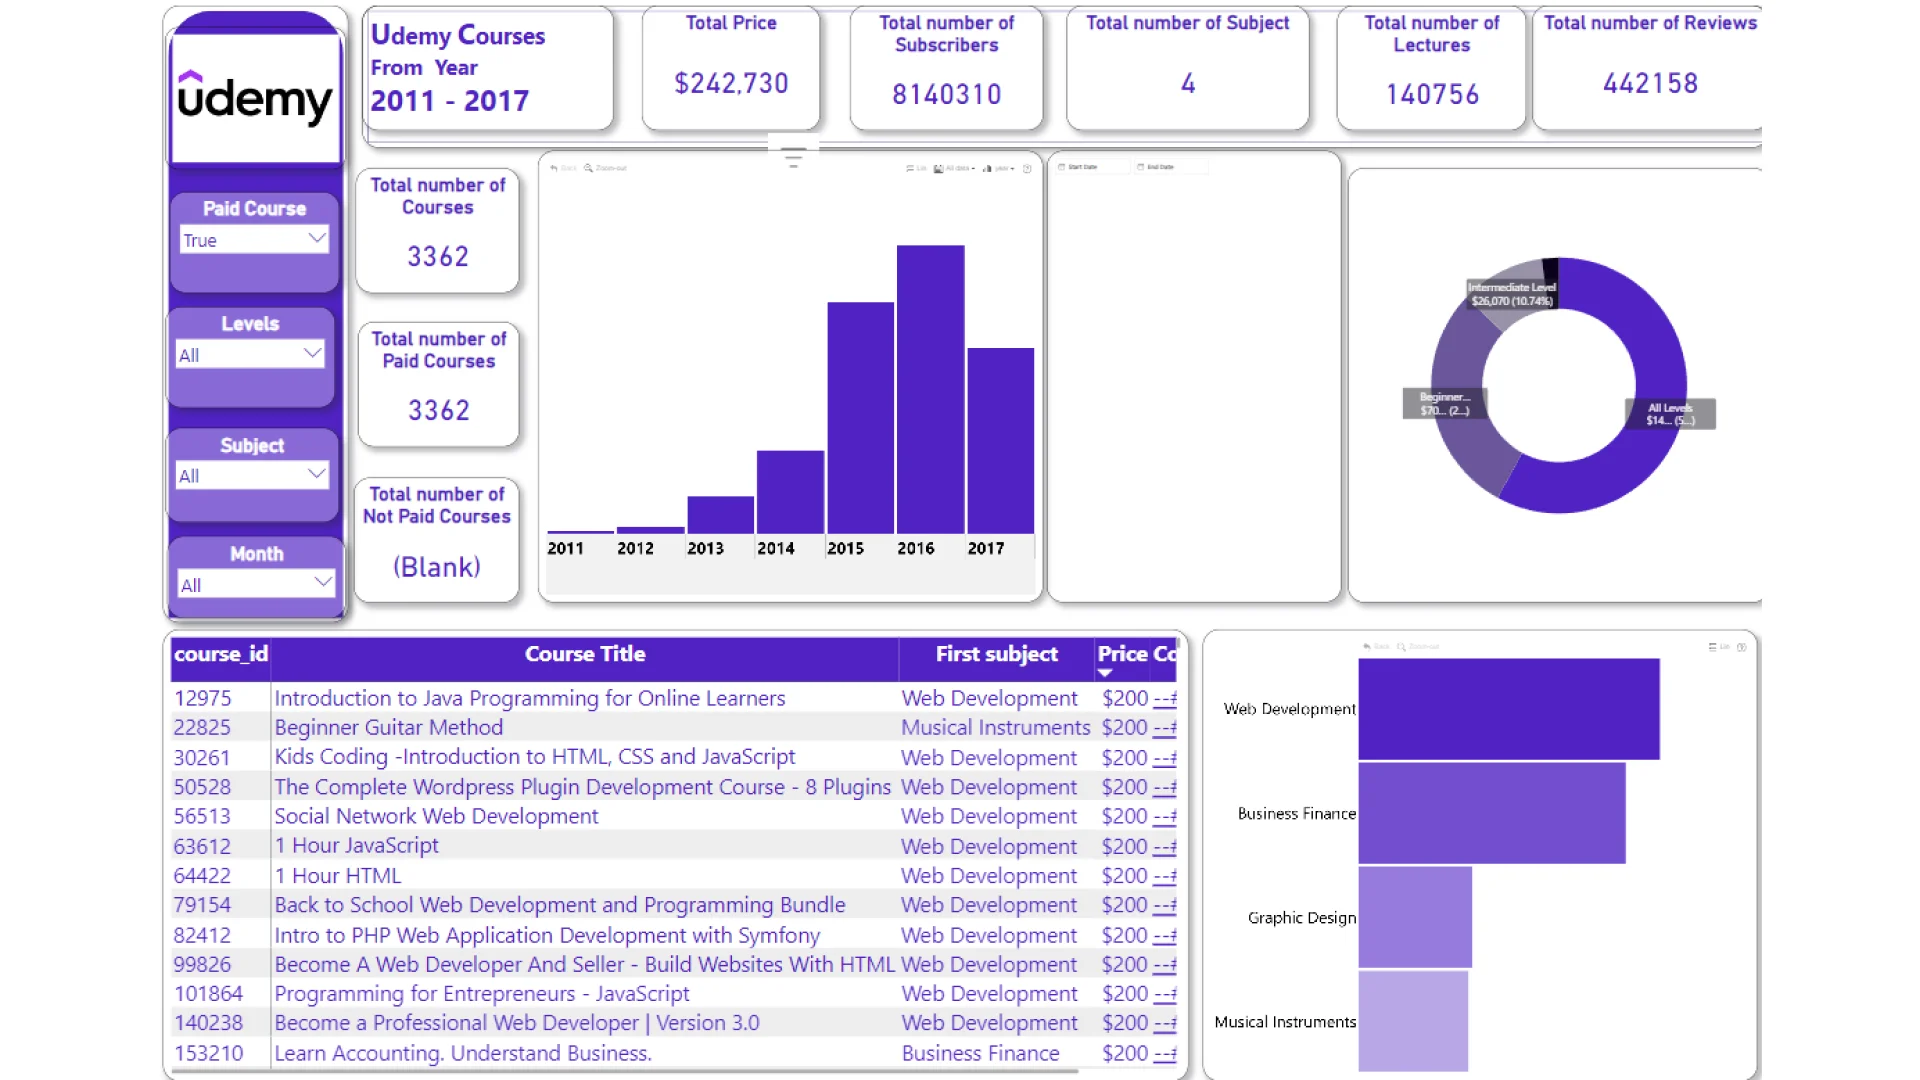
Task: Click the Musical Instruments bar
Action: (1413, 1021)
